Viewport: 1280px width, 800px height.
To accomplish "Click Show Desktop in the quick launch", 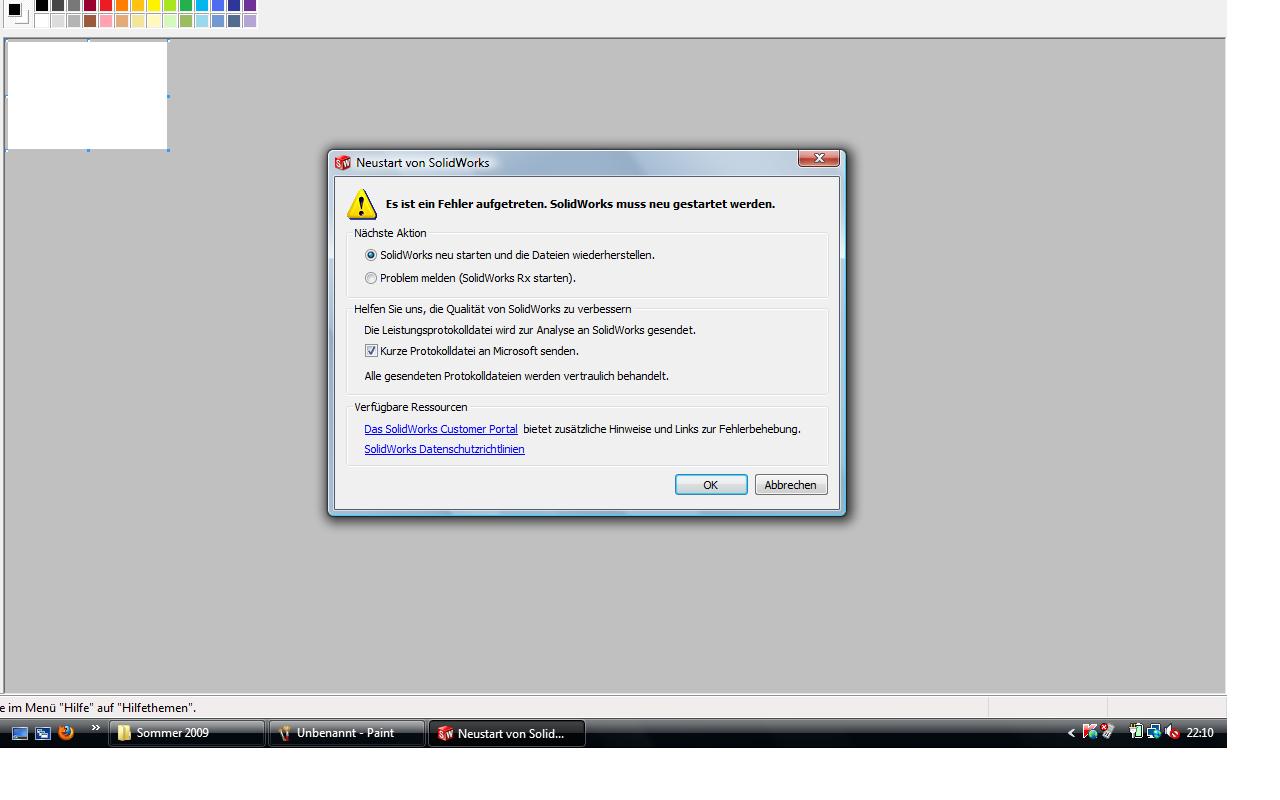I will [20, 733].
